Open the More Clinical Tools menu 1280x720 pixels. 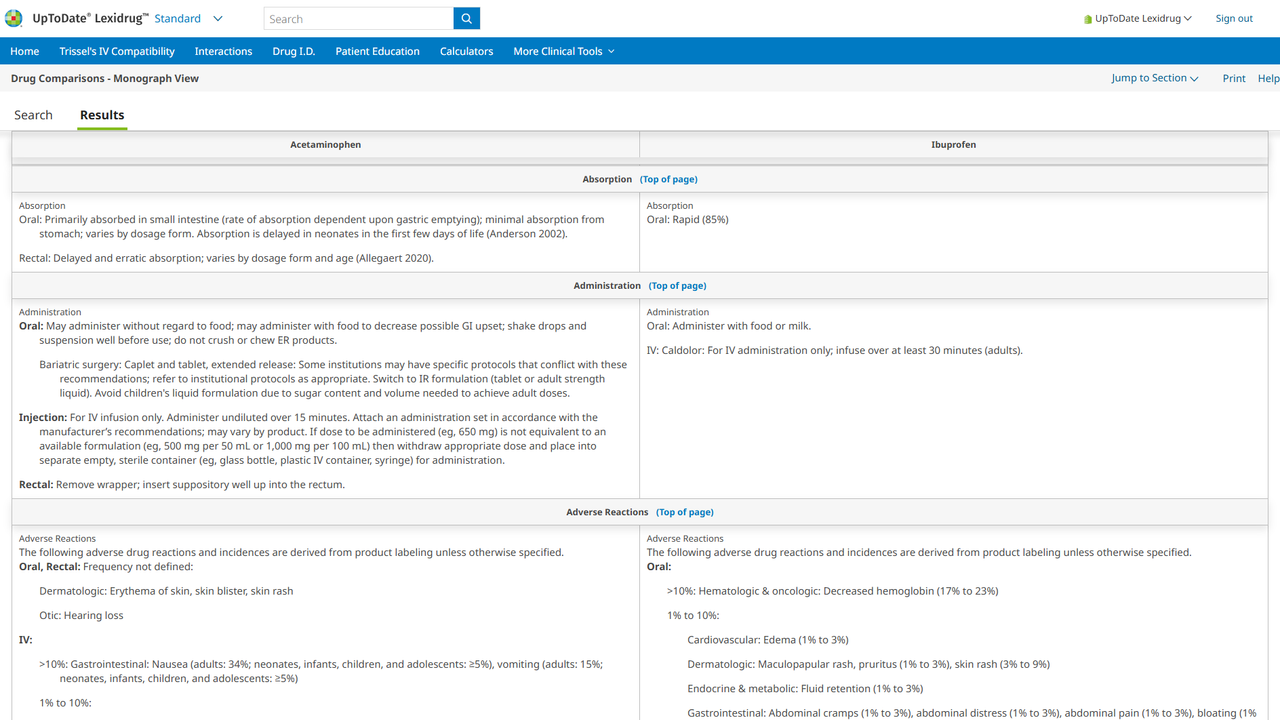tap(563, 51)
